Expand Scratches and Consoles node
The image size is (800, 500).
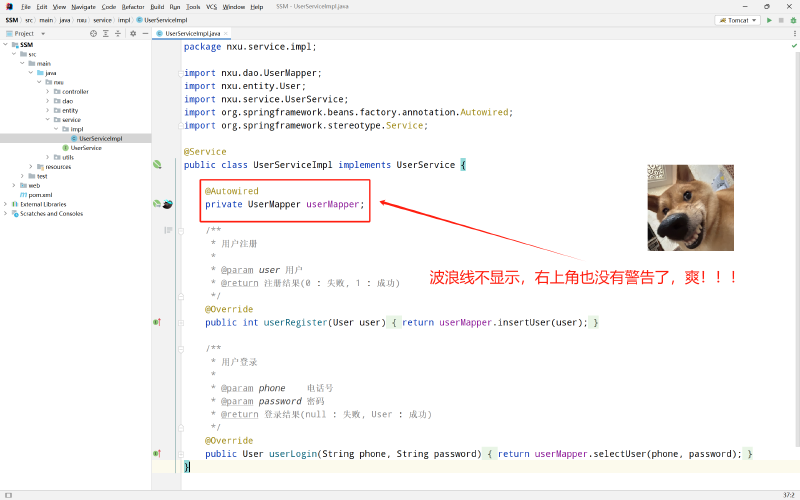click(6, 213)
